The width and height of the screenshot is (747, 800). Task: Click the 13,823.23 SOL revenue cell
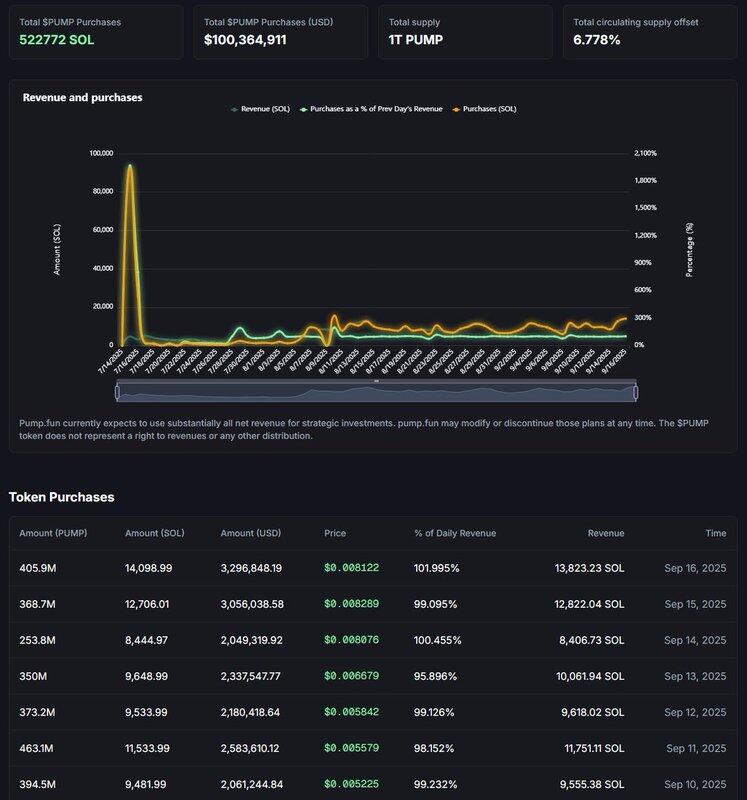point(589,568)
